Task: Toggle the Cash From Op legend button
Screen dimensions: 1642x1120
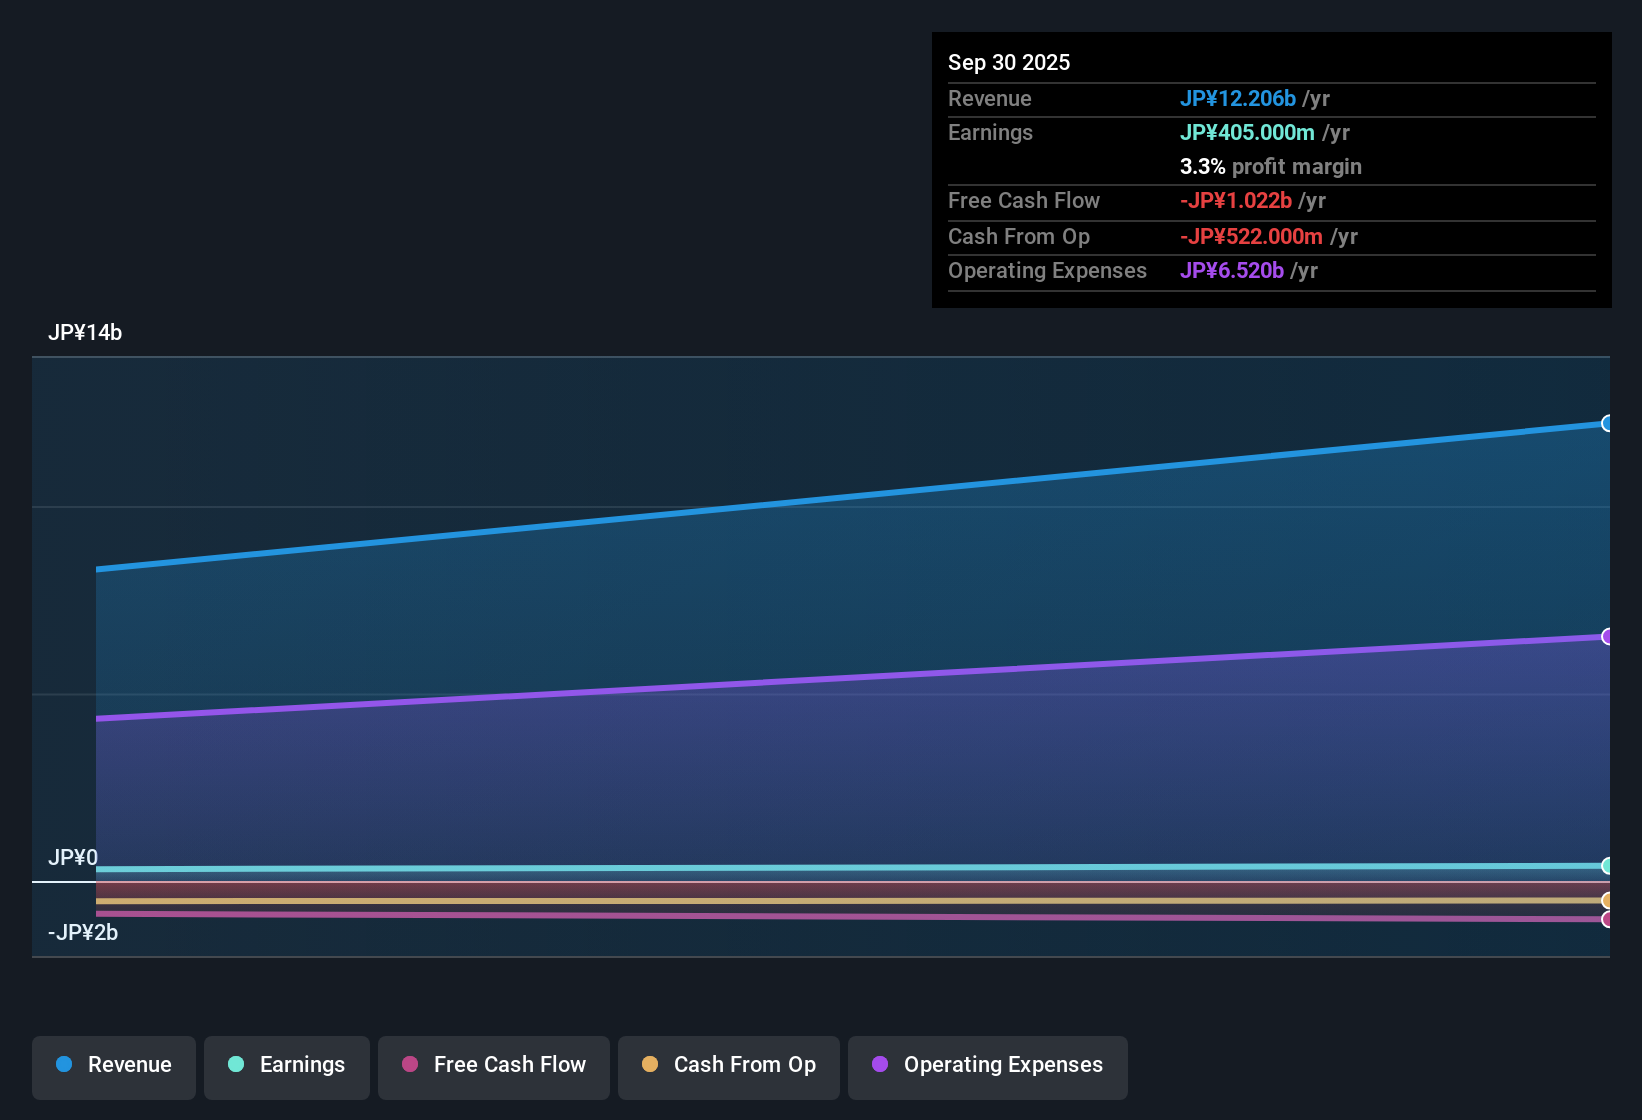Action: tap(729, 1067)
